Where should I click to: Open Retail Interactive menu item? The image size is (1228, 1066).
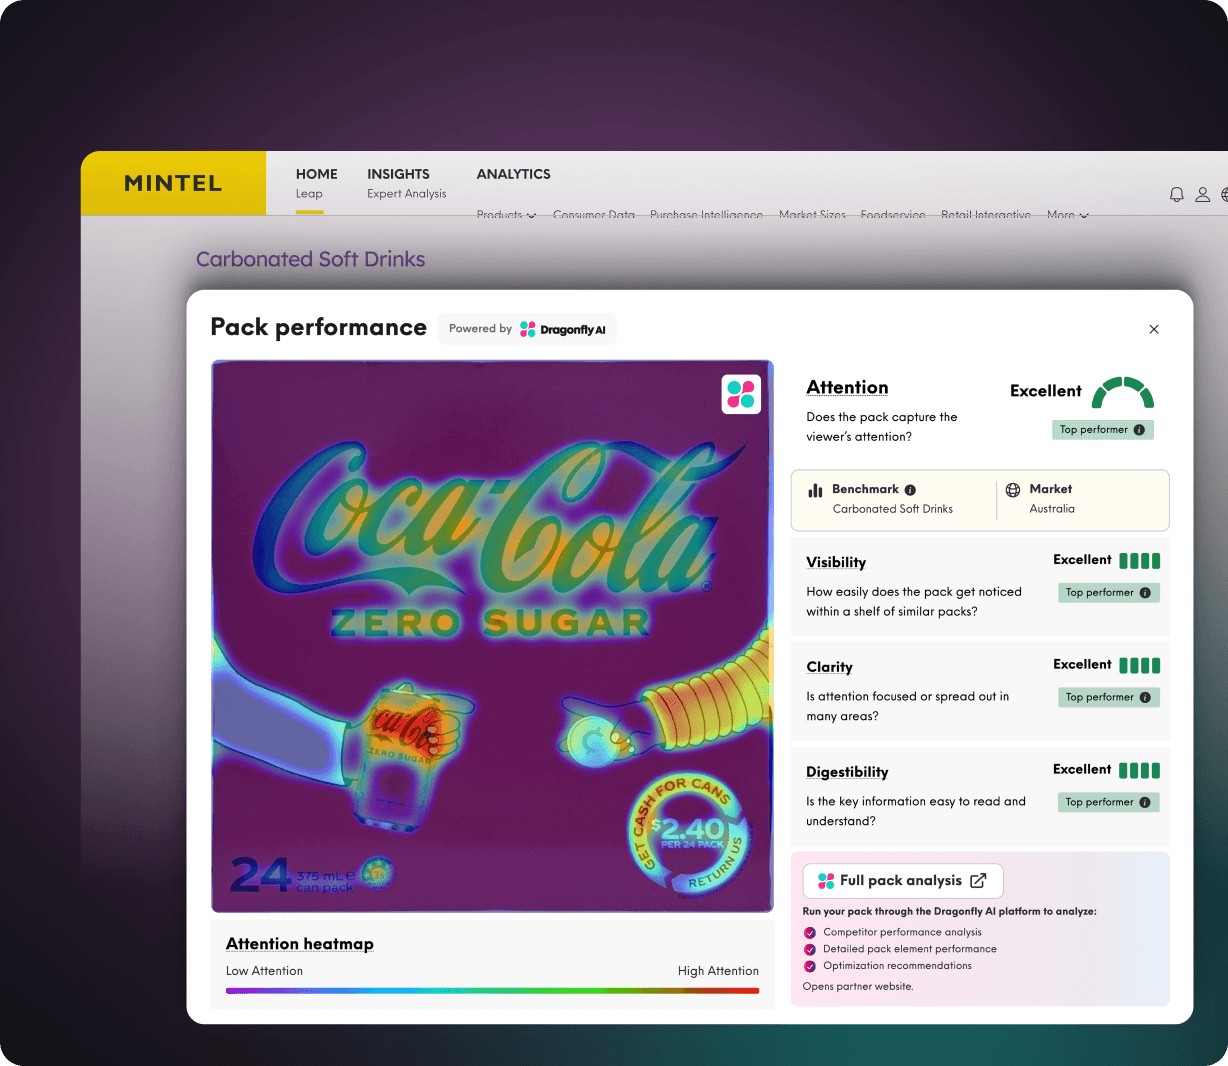tap(986, 215)
